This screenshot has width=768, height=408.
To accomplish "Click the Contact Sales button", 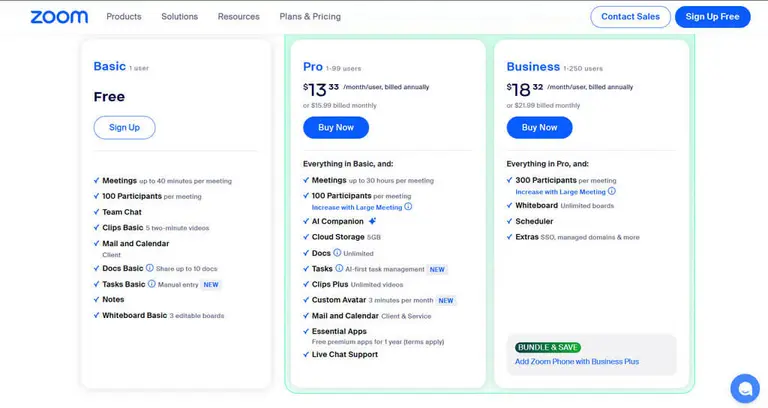I will tap(630, 17).
